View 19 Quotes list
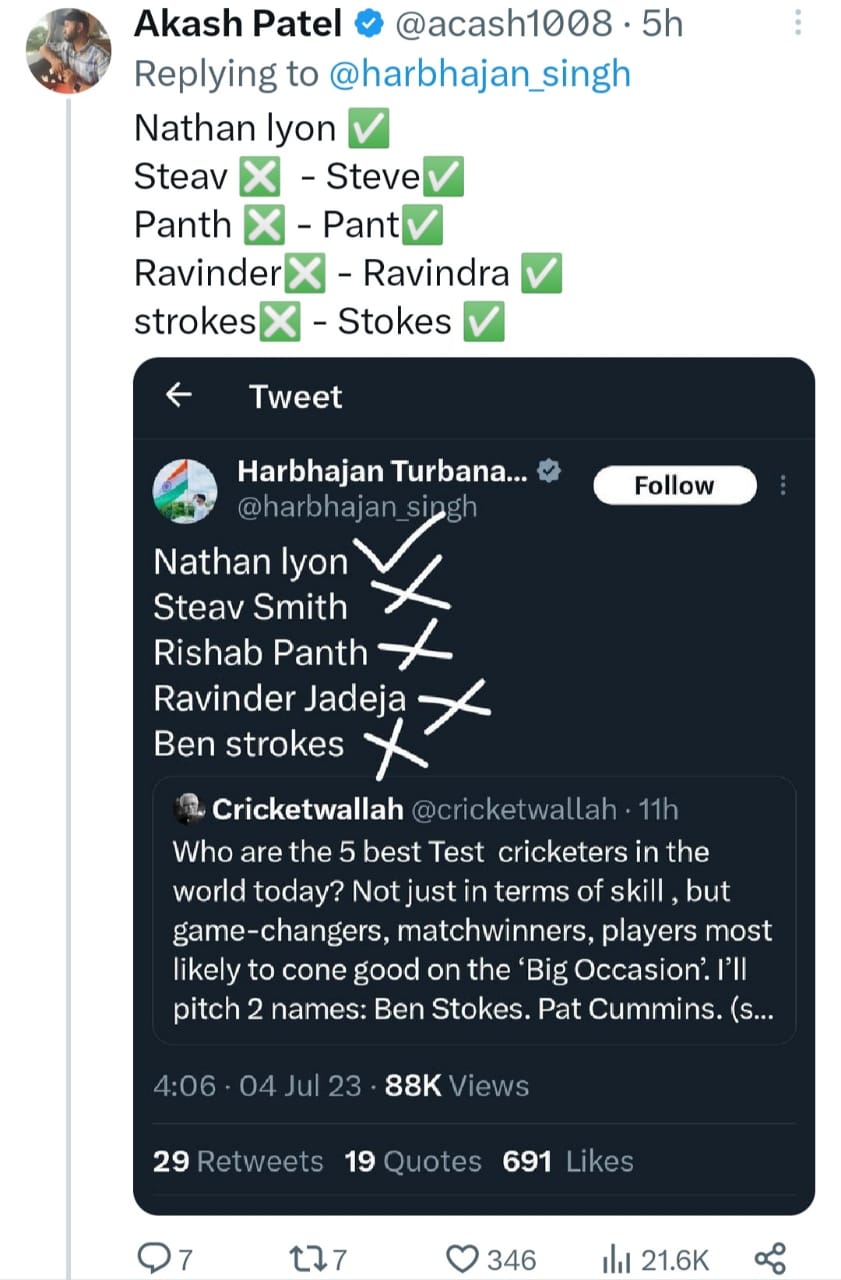The height and width of the screenshot is (1280, 841). pos(412,1161)
